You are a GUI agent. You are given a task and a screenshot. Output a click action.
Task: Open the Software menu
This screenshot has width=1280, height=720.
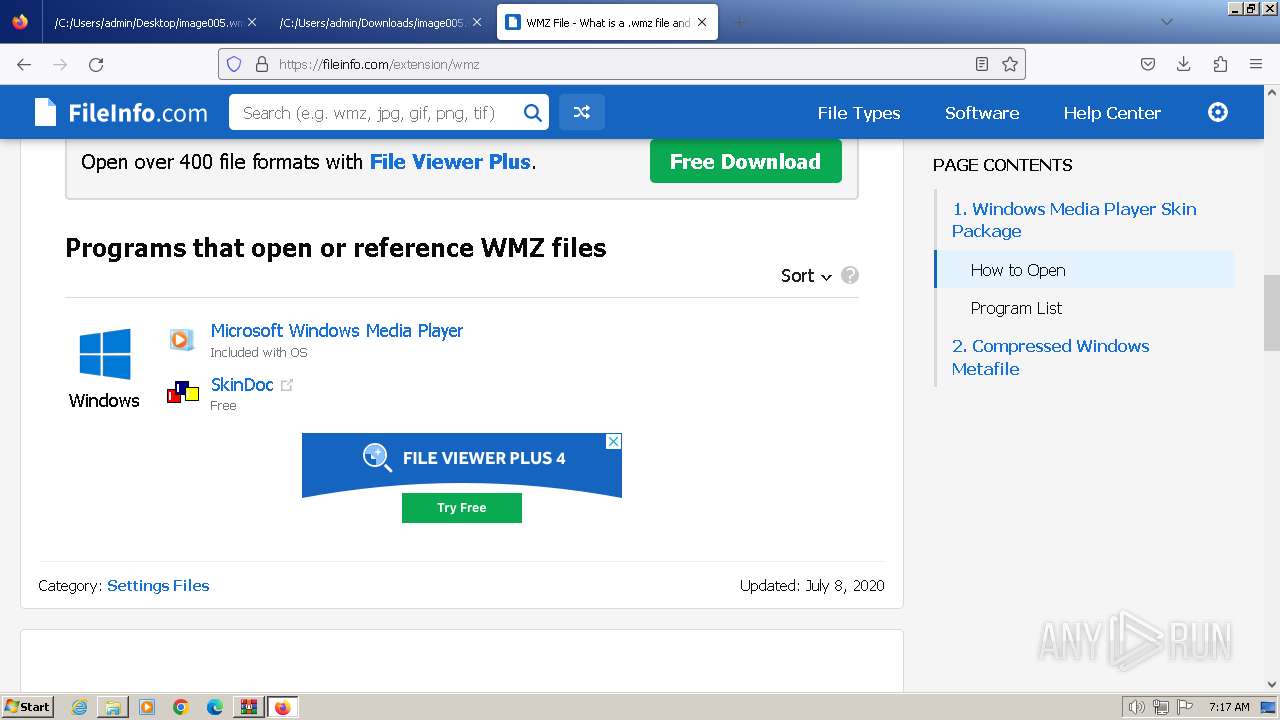(x=982, y=113)
